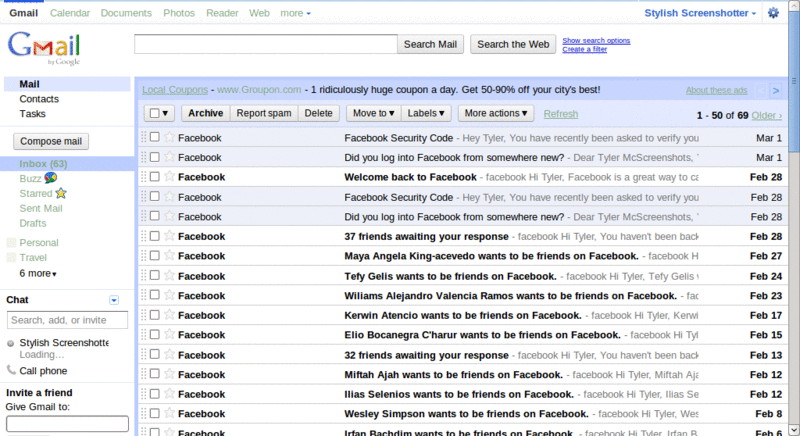
Task: Star the Wiliams Alejandro Valencia Ramos email
Action: (169, 295)
